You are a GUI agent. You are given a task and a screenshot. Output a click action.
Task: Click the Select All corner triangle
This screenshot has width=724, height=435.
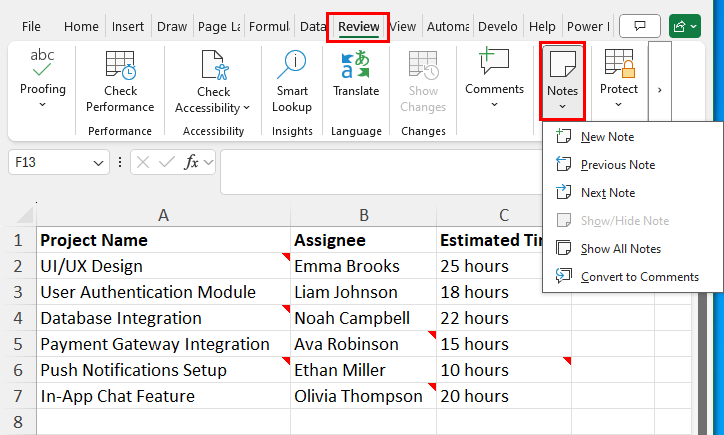tap(24, 215)
